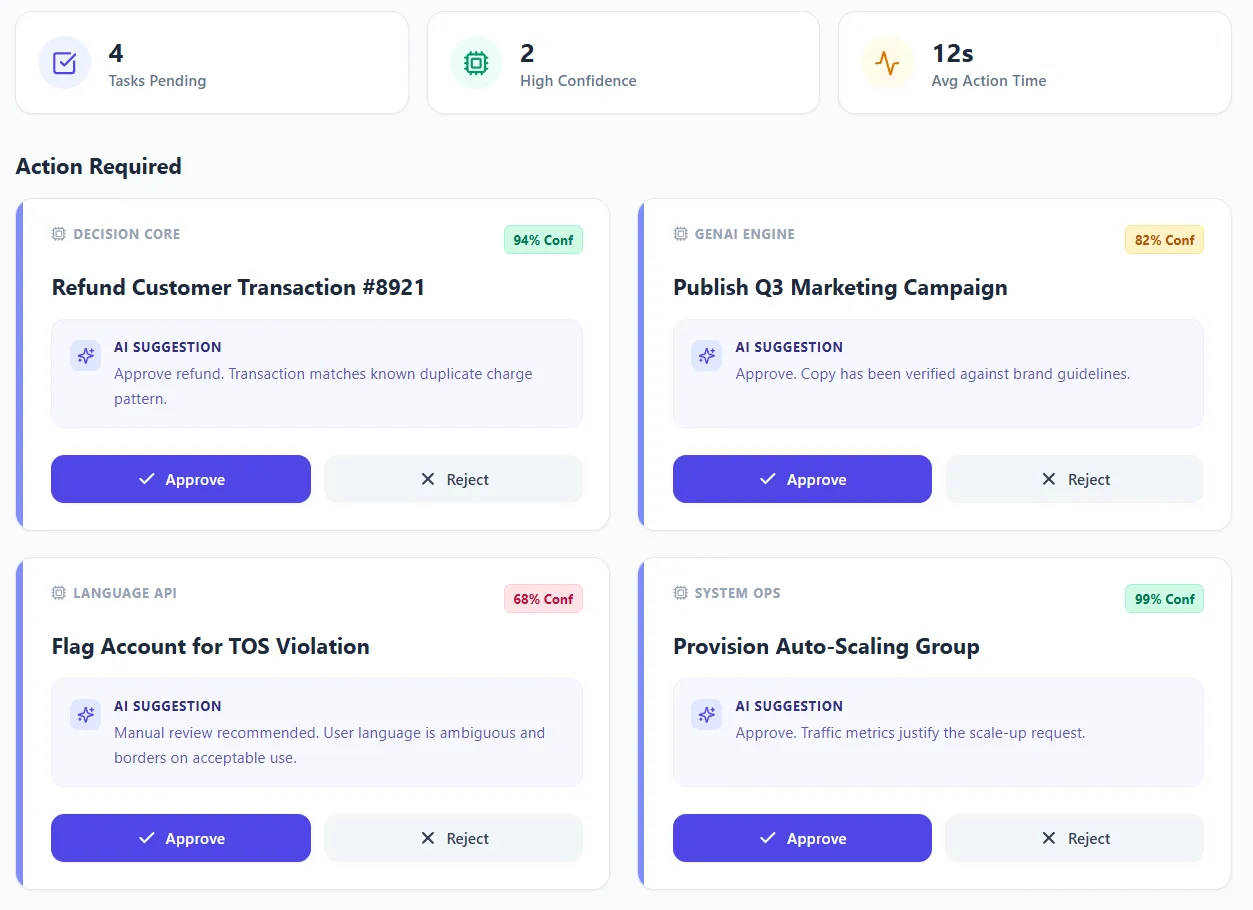Click the 68% Conf red badge
The width and height of the screenshot is (1253, 910).
pos(543,599)
